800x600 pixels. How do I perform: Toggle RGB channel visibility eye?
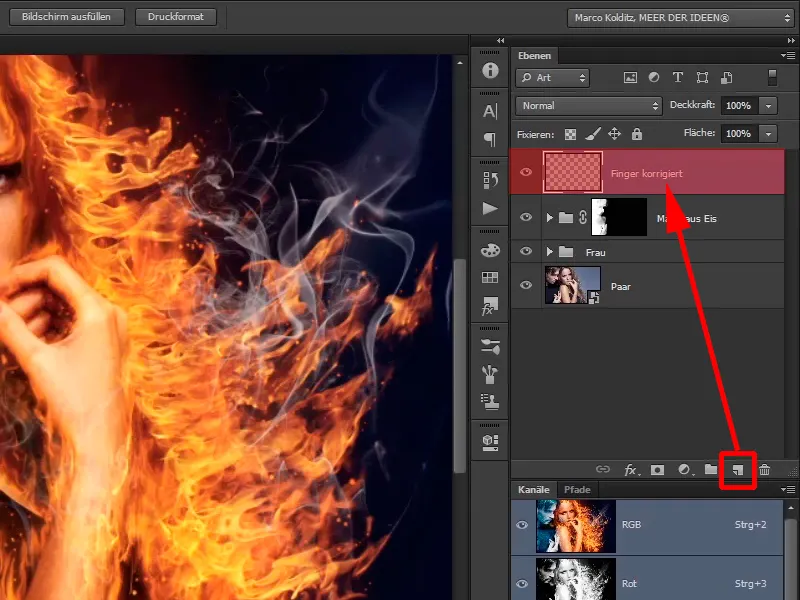522,525
